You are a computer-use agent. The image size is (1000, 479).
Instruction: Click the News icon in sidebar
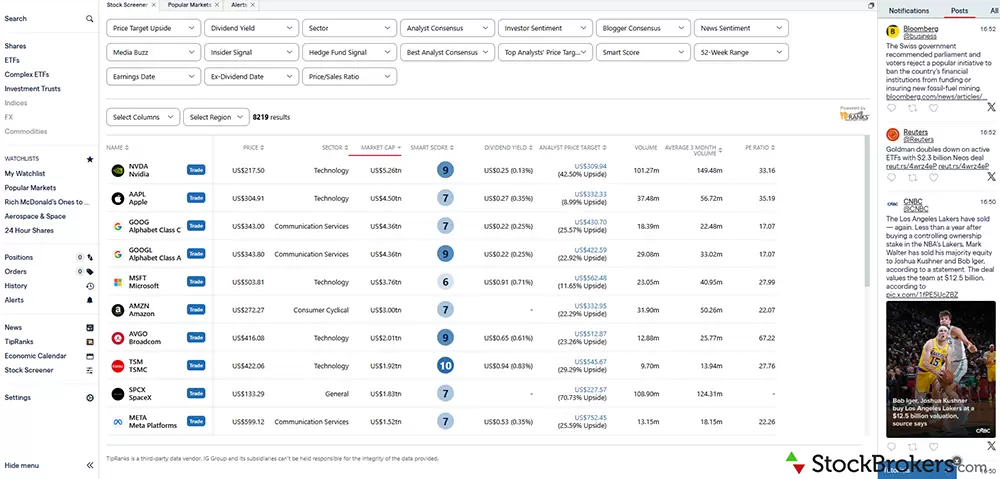click(x=90, y=328)
